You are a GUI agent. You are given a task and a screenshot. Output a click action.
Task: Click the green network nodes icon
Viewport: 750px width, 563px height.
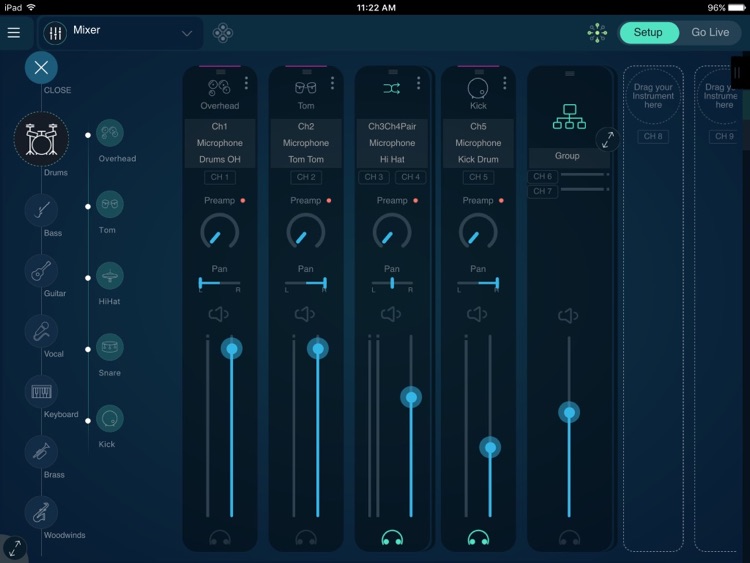click(597, 33)
